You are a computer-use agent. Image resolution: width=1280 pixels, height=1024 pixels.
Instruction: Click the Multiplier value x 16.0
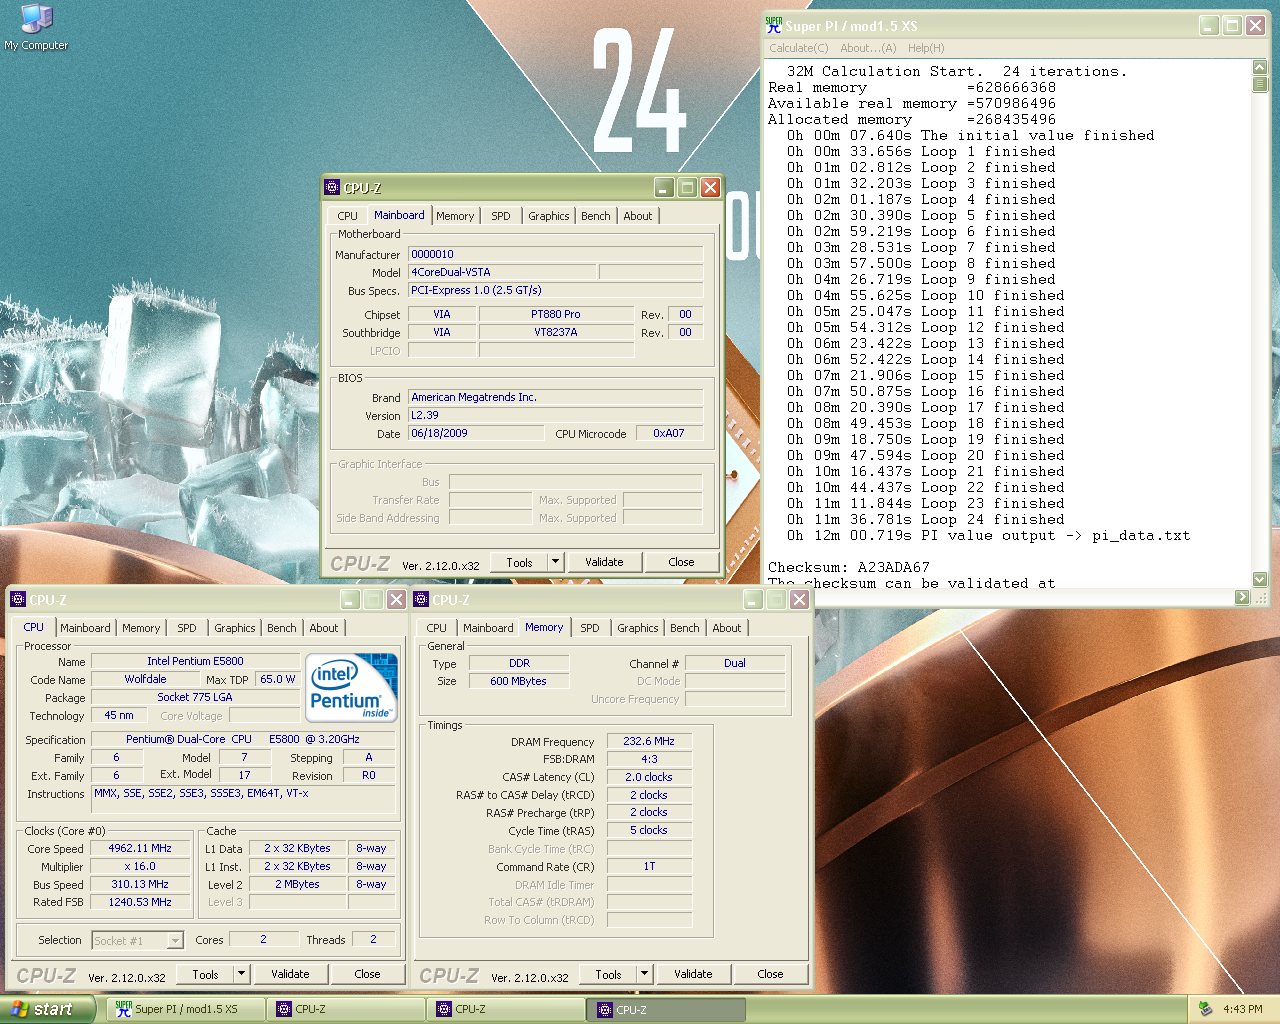pos(140,866)
